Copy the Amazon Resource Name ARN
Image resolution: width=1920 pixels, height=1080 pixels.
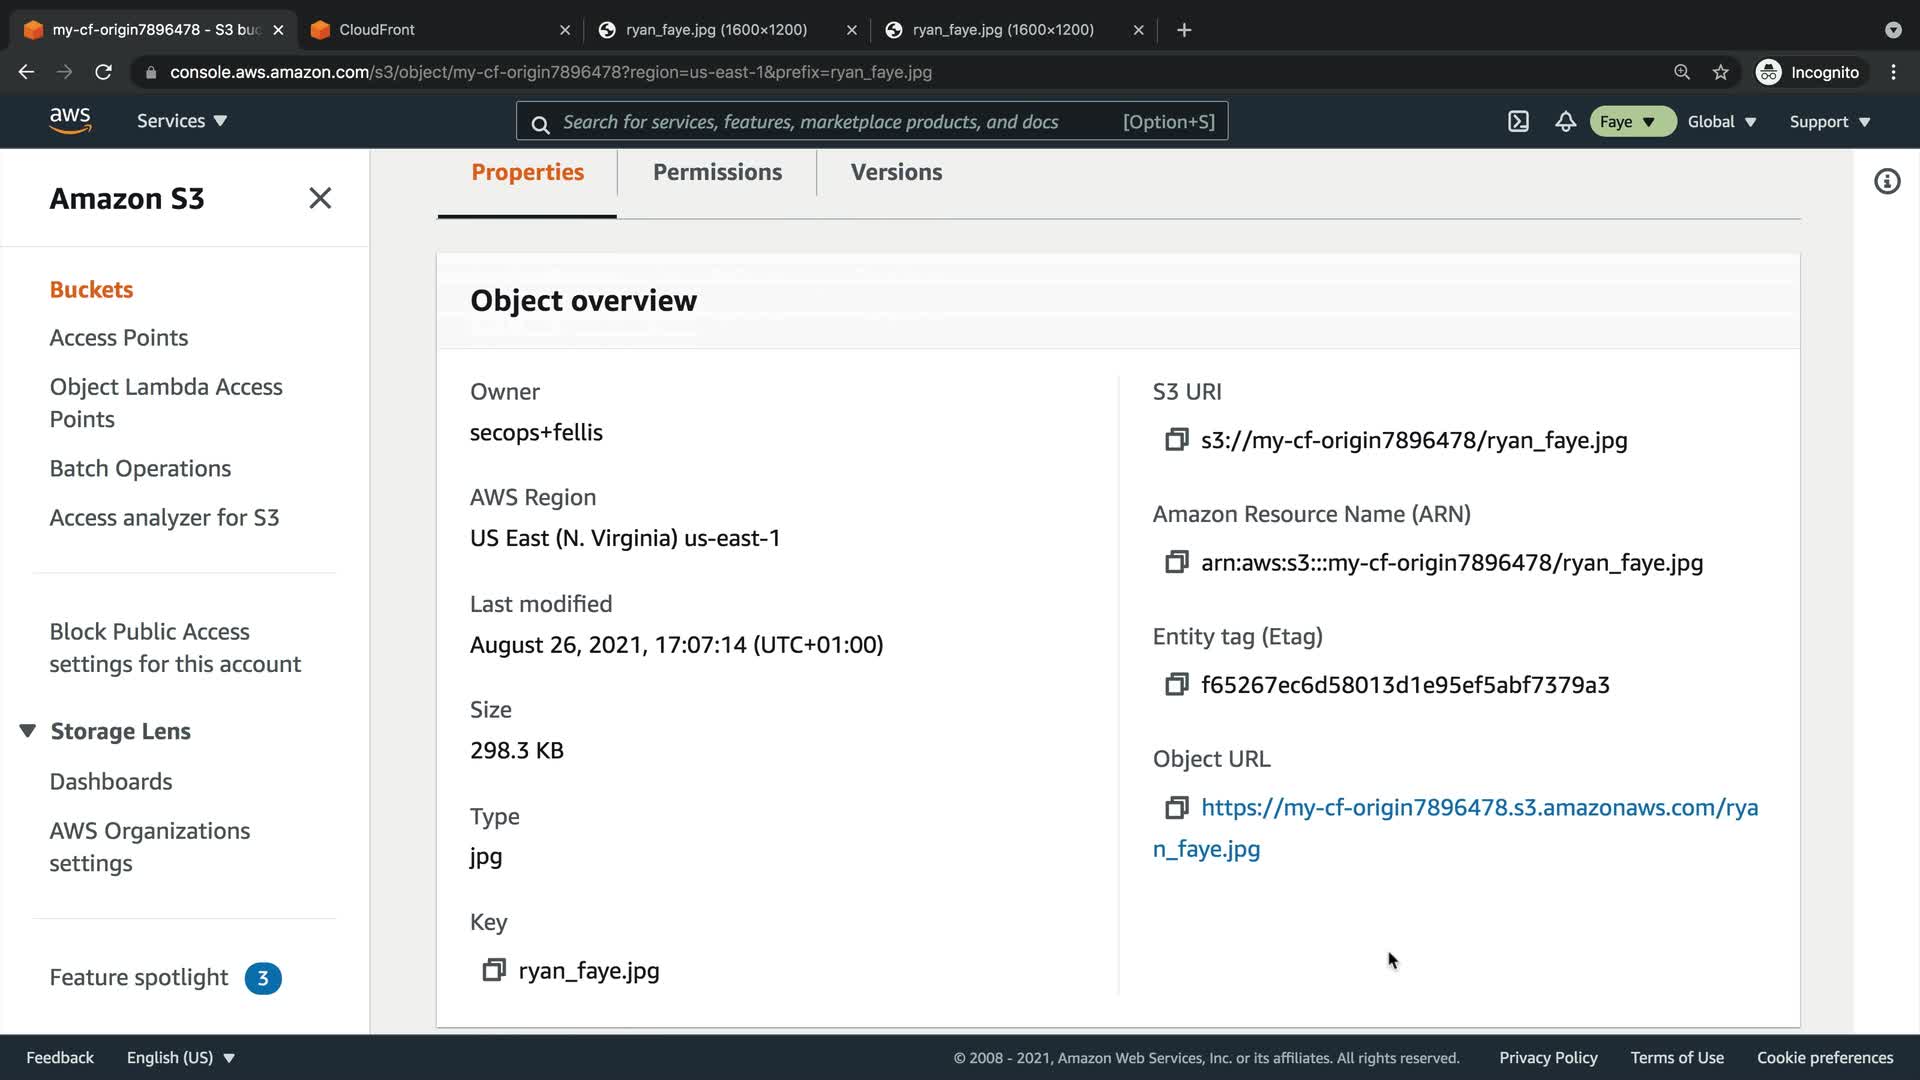pos(1176,562)
